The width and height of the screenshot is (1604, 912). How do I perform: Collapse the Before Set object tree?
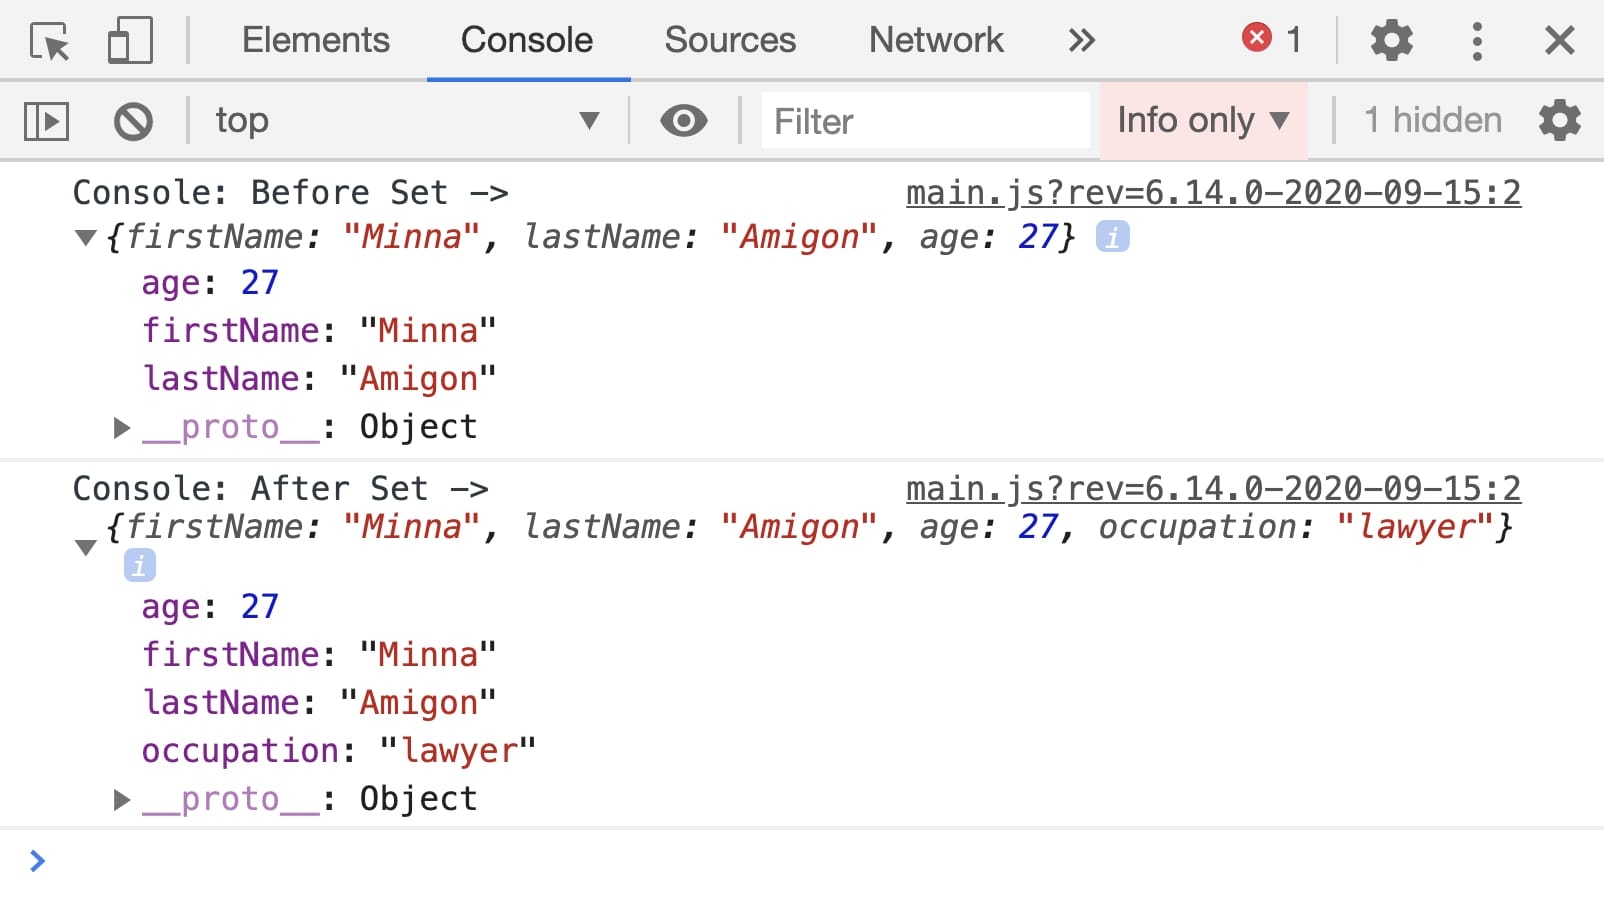click(87, 238)
